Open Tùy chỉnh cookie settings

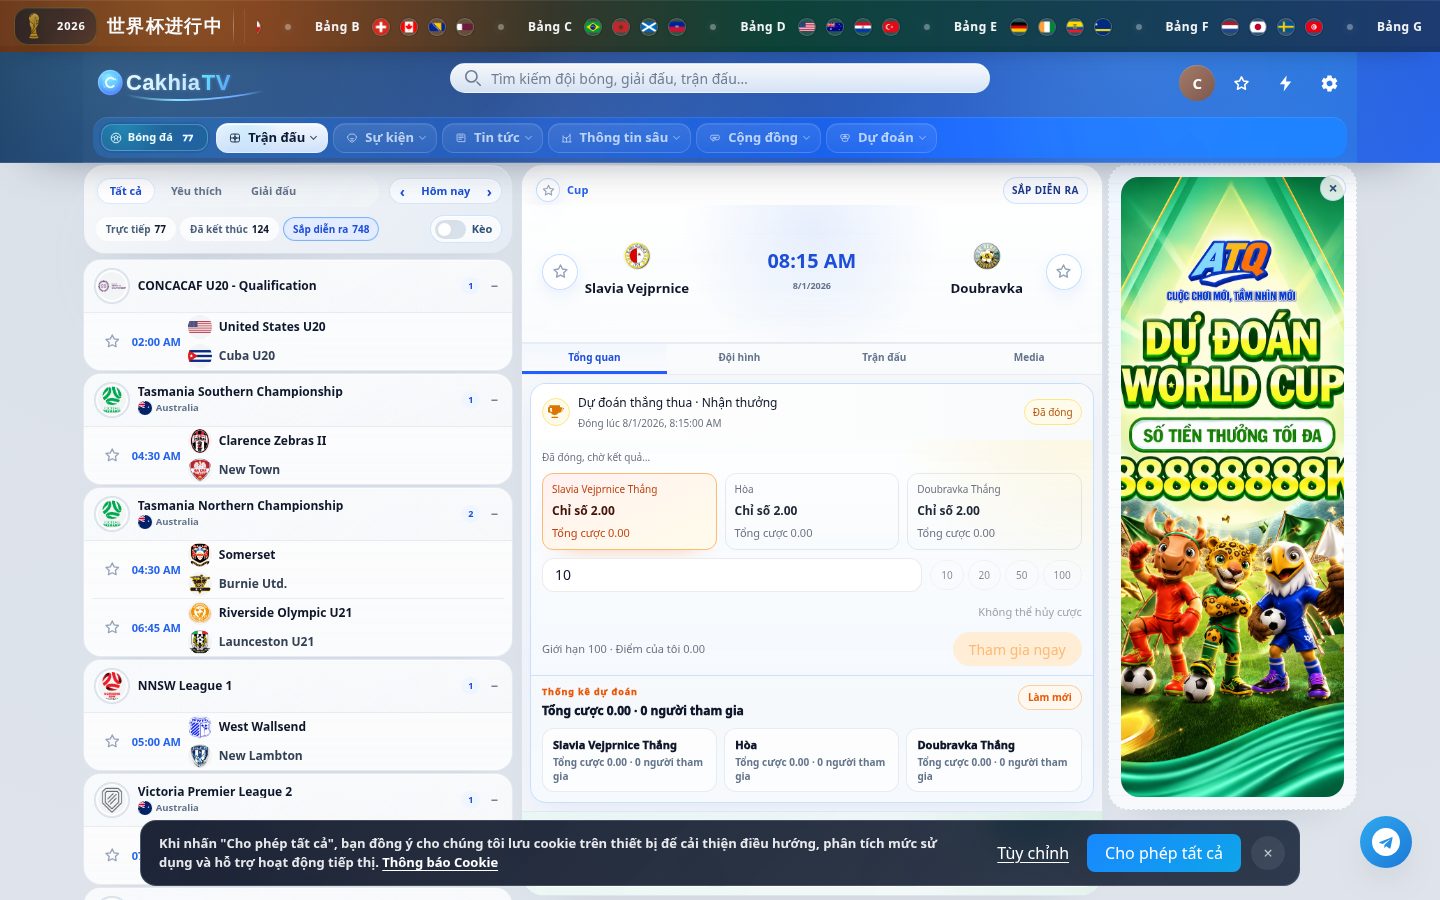coord(1032,853)
